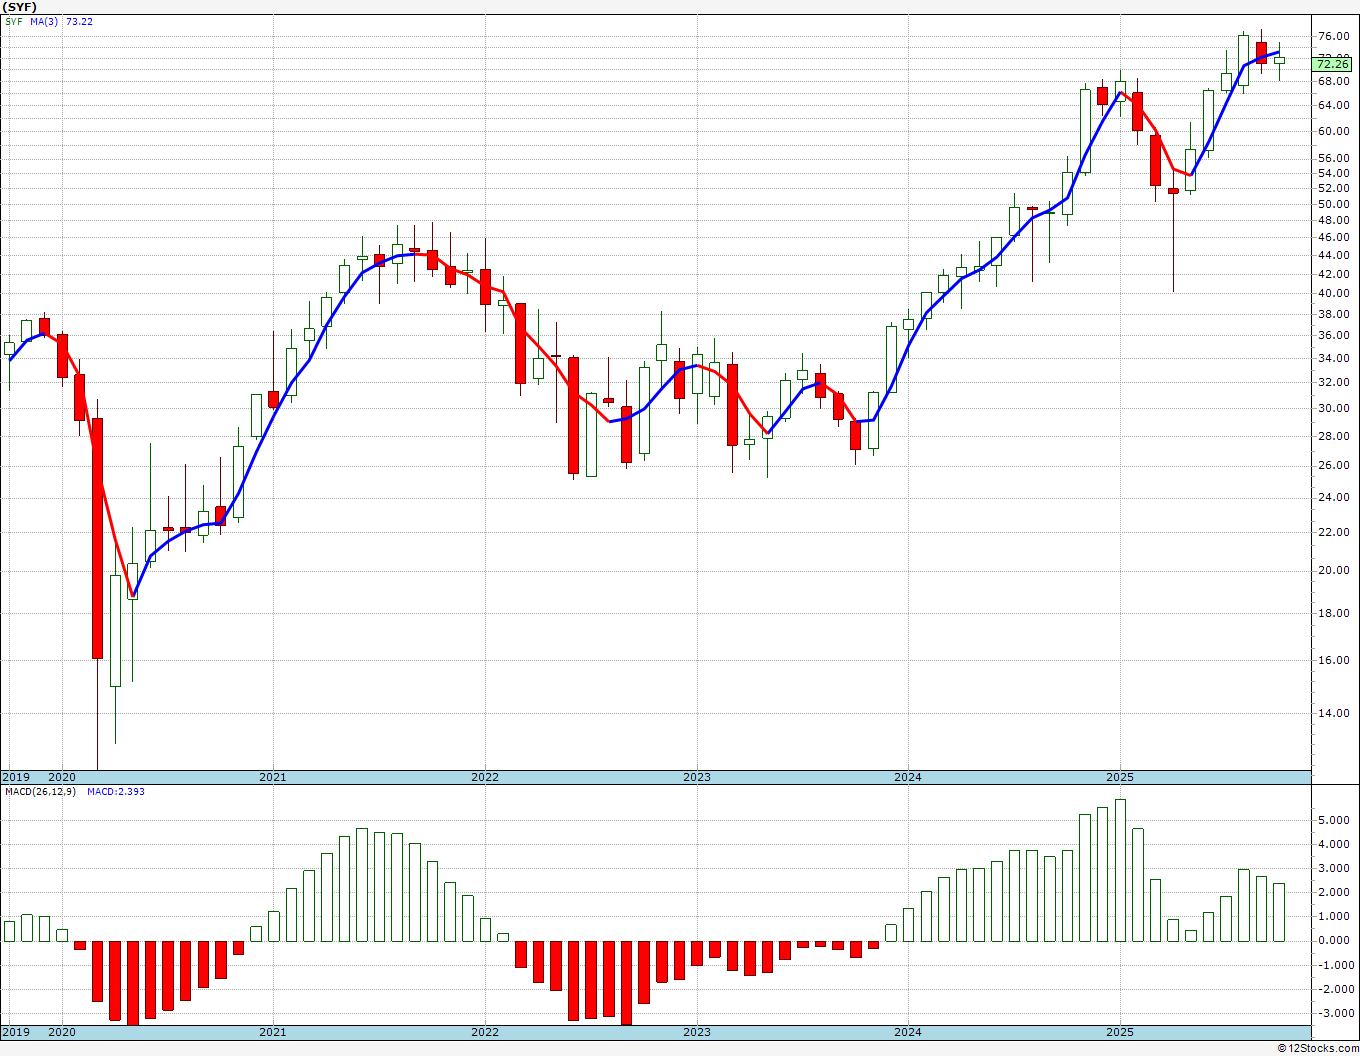Viewport: 1360px width, 1056px height.
Task: Click the 14.00 price axis label
Action: point(1334,713)
